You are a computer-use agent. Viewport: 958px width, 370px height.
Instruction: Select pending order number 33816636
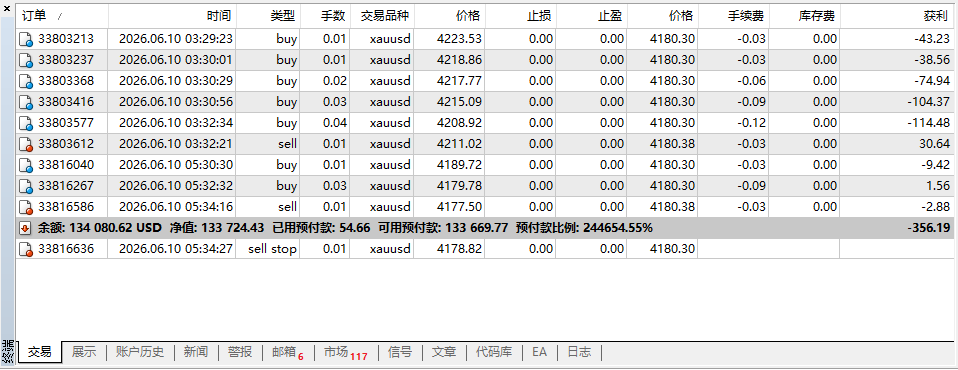tap(66, 249)
